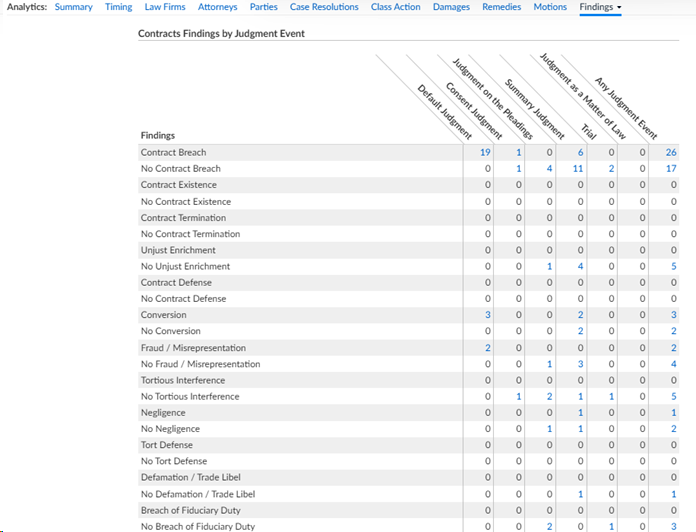The height and width of the screenshot is (532, 696).
Task: Select the Tort Defense row label
Action: click(167, 445)
